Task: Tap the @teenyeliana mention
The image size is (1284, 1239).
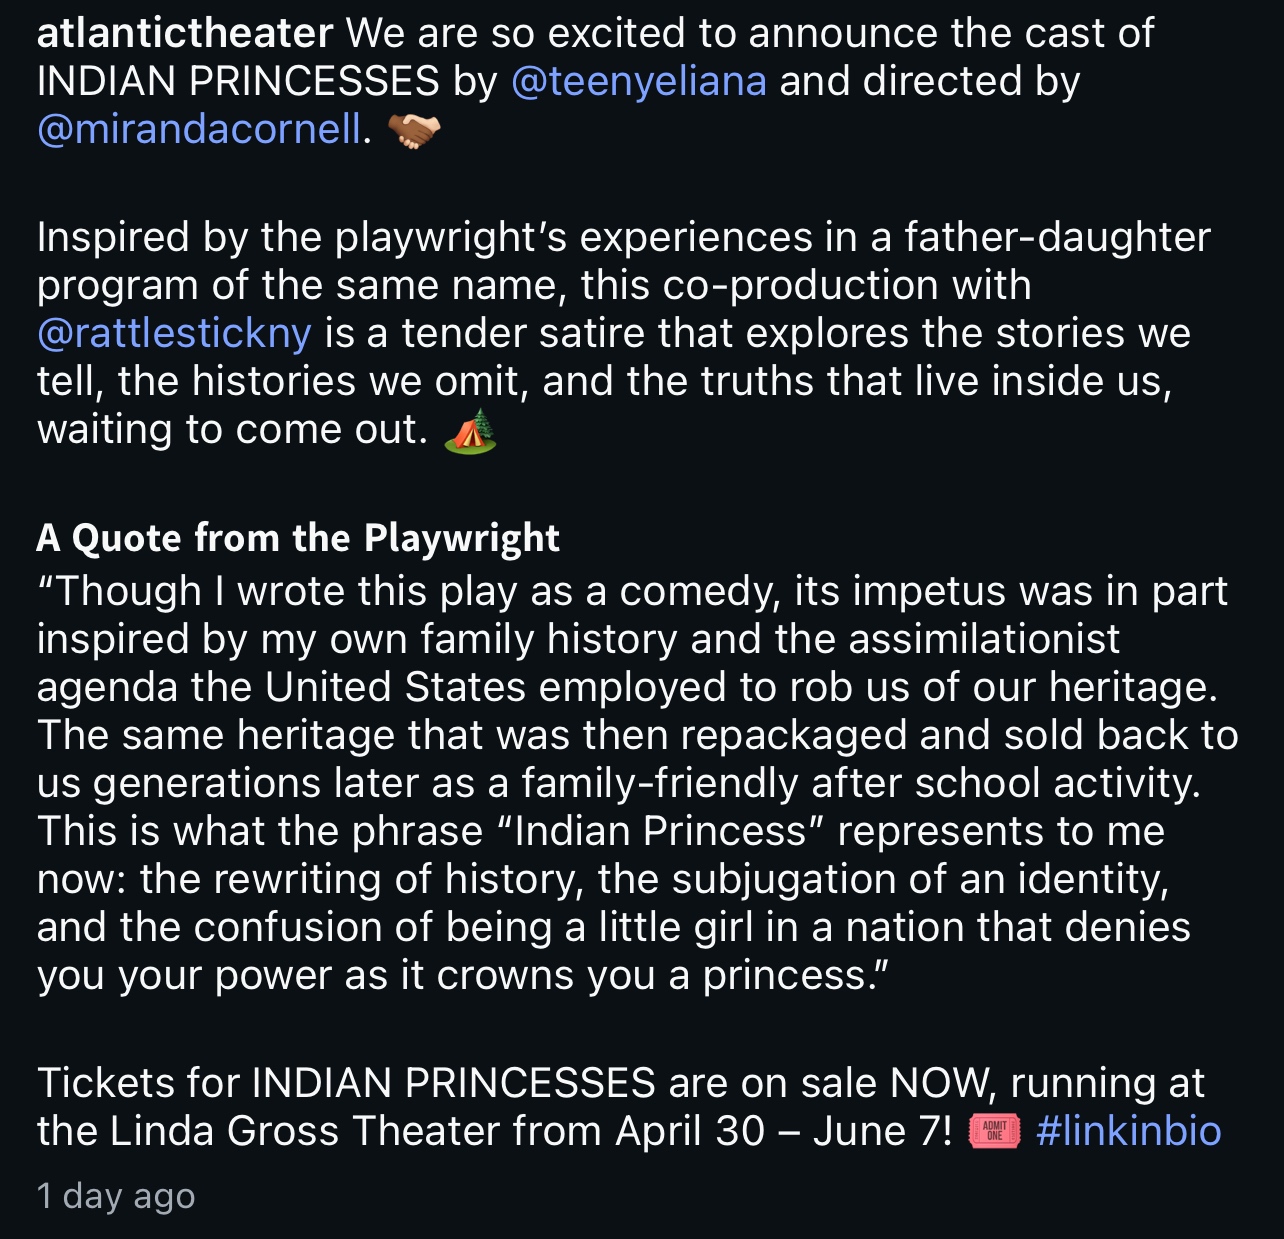Action: click(x=638, y=82)
